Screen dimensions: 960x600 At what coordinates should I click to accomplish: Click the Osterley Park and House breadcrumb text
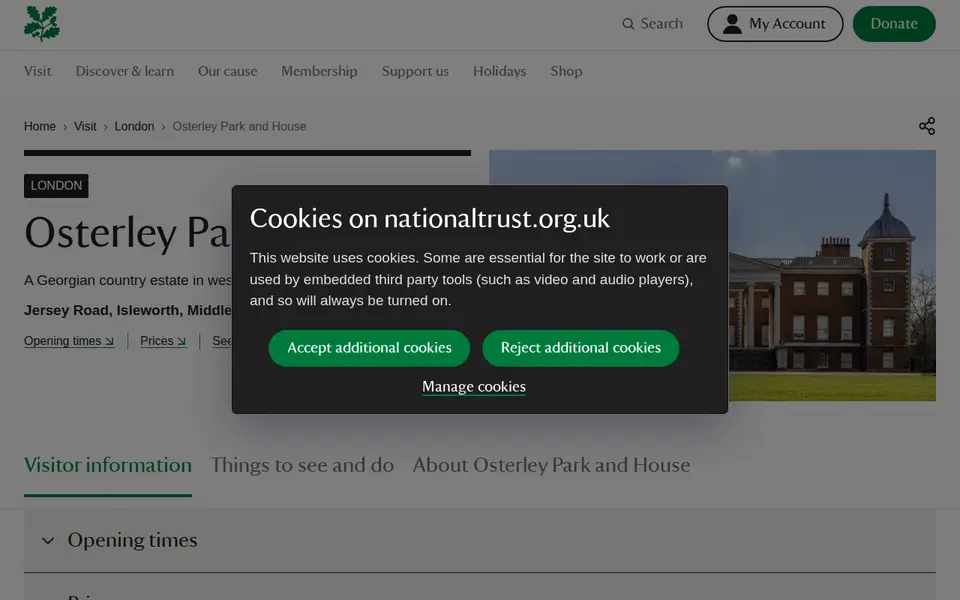pos(239,126)
